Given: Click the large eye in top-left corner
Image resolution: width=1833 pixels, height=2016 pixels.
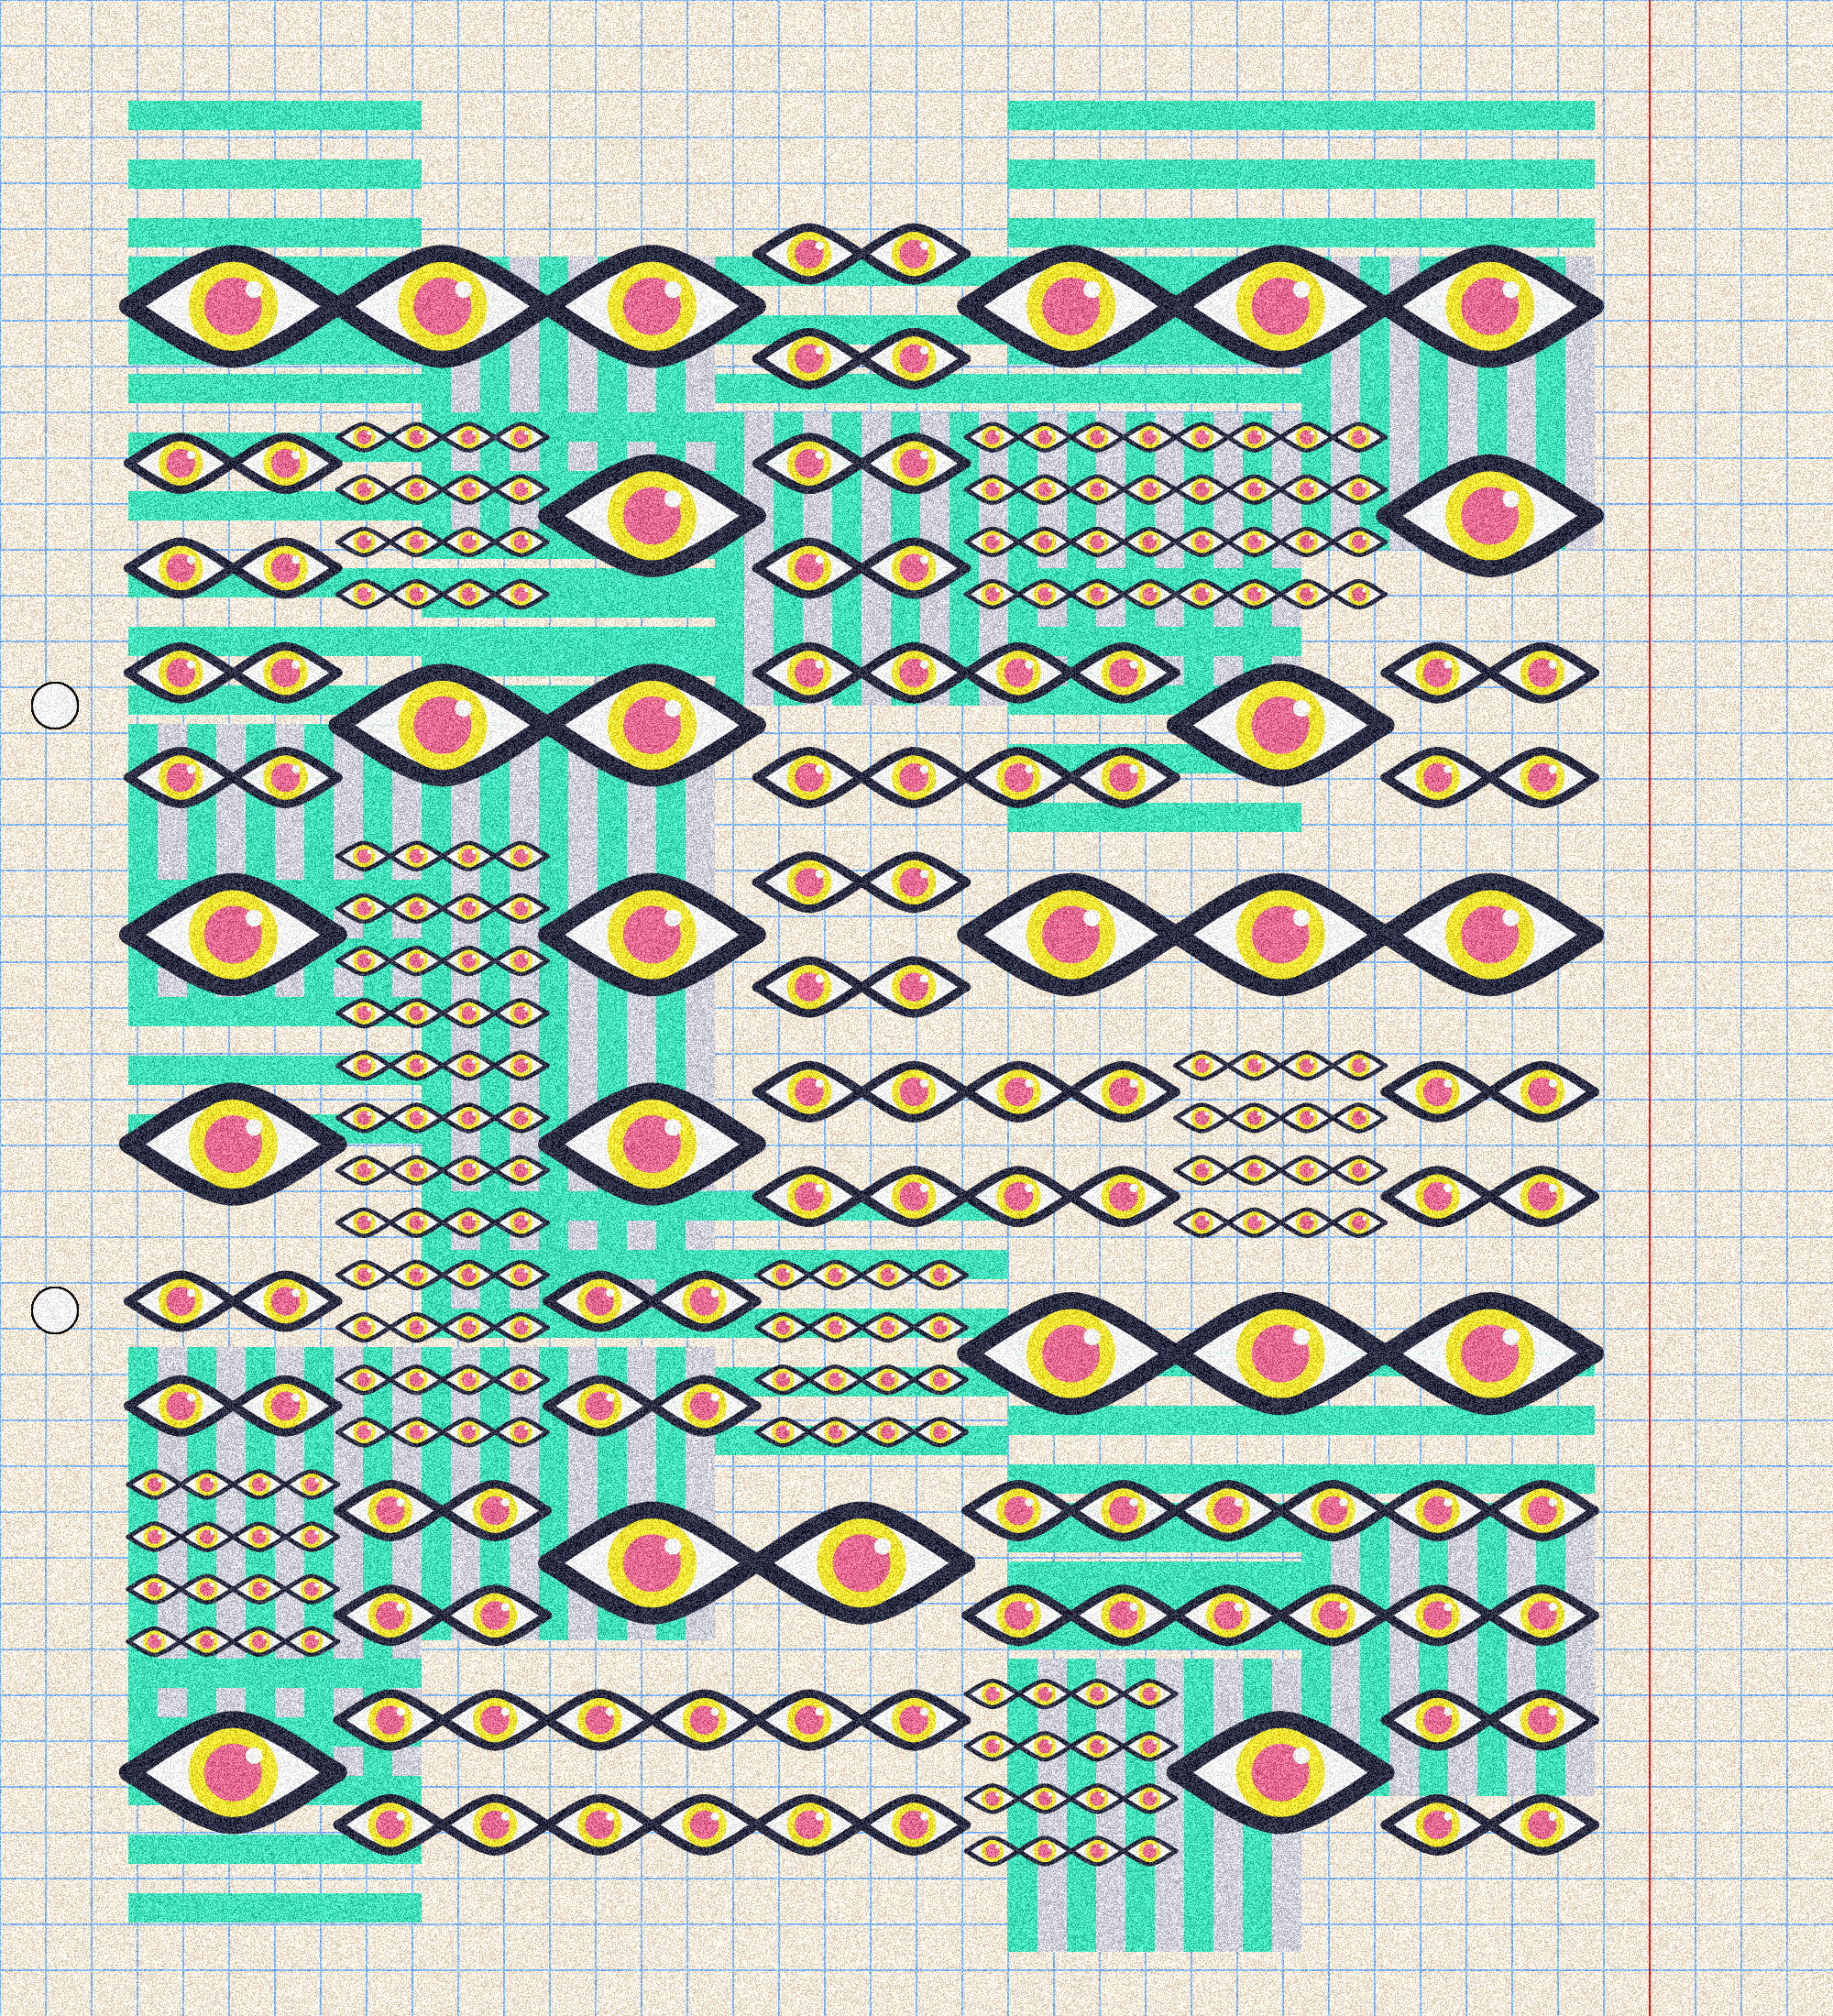Looking at the screenshot, I should [x=232, y=305].
